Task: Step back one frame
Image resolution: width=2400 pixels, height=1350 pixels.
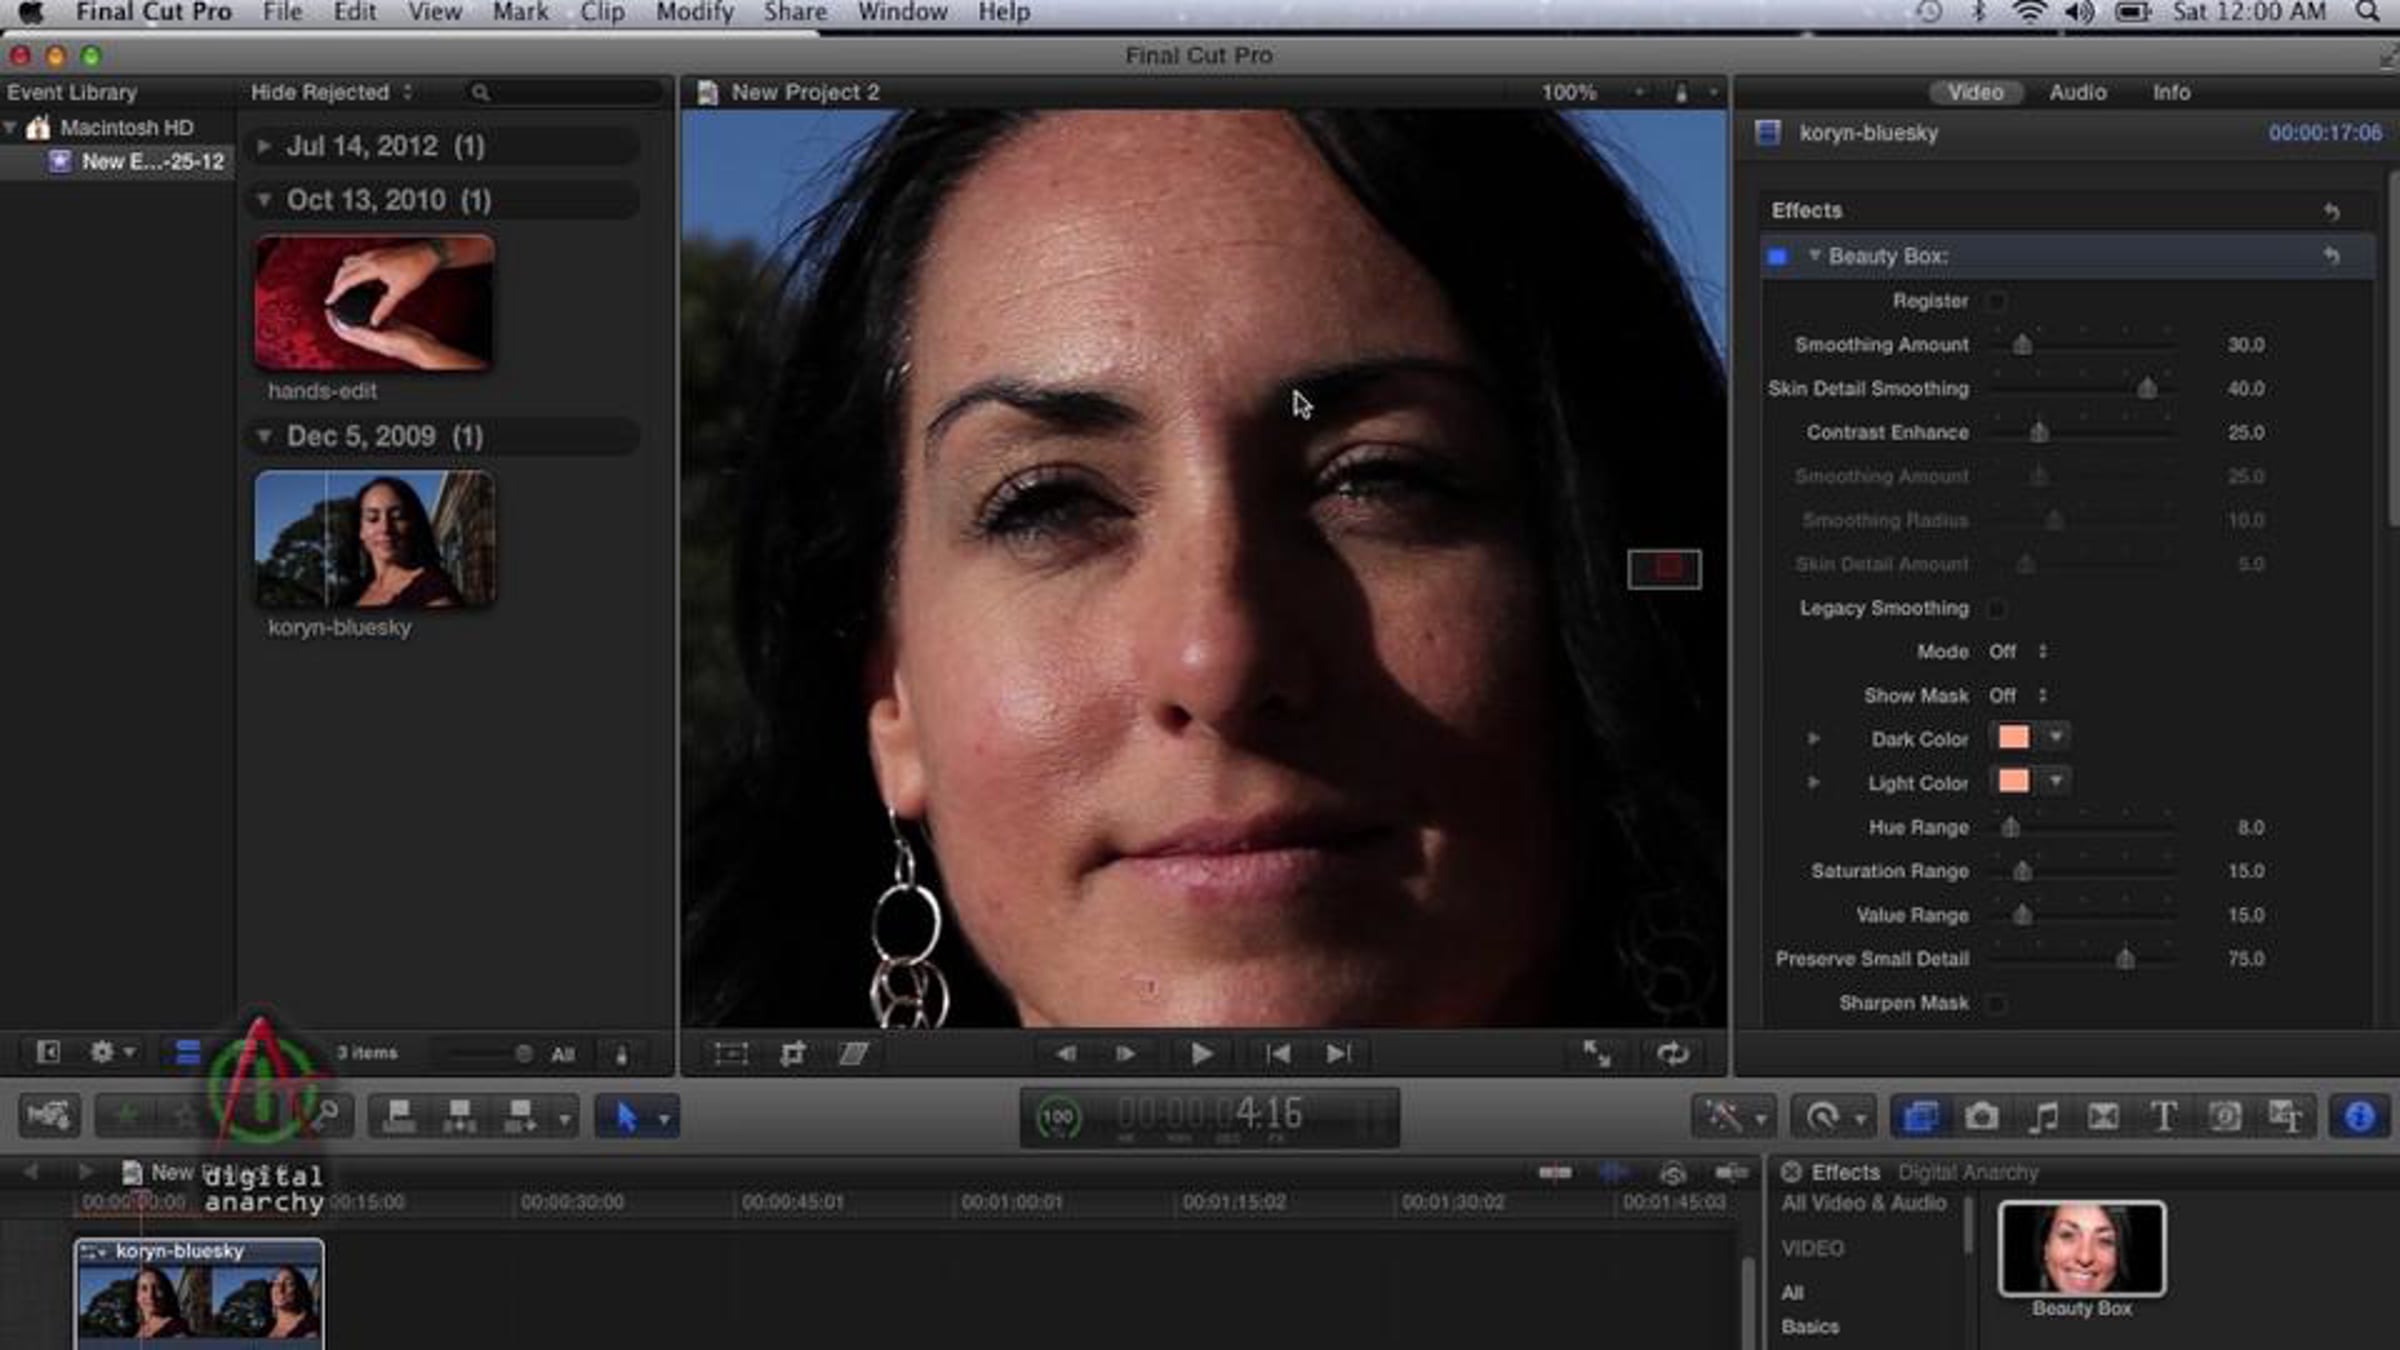Action: click(1066, 1054)
